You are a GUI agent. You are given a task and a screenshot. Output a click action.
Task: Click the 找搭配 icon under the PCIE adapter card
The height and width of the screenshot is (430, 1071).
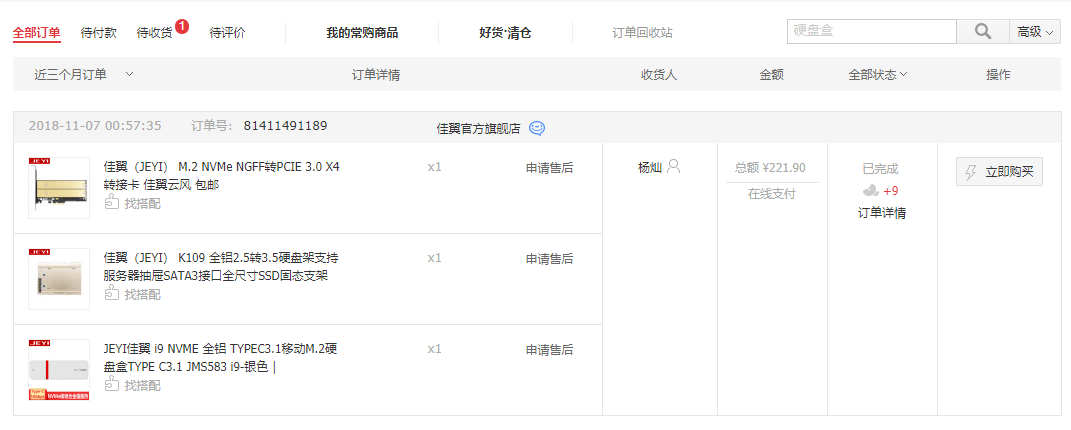[111, 203]
